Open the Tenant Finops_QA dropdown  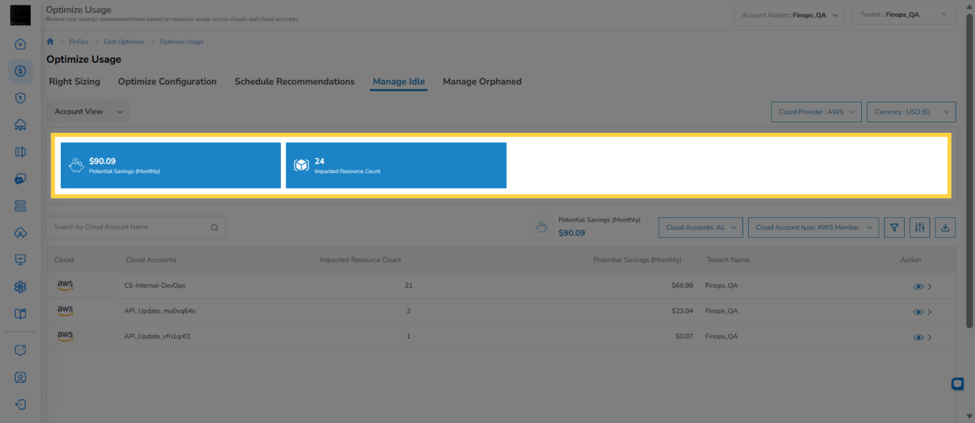[x=903, y=14]
